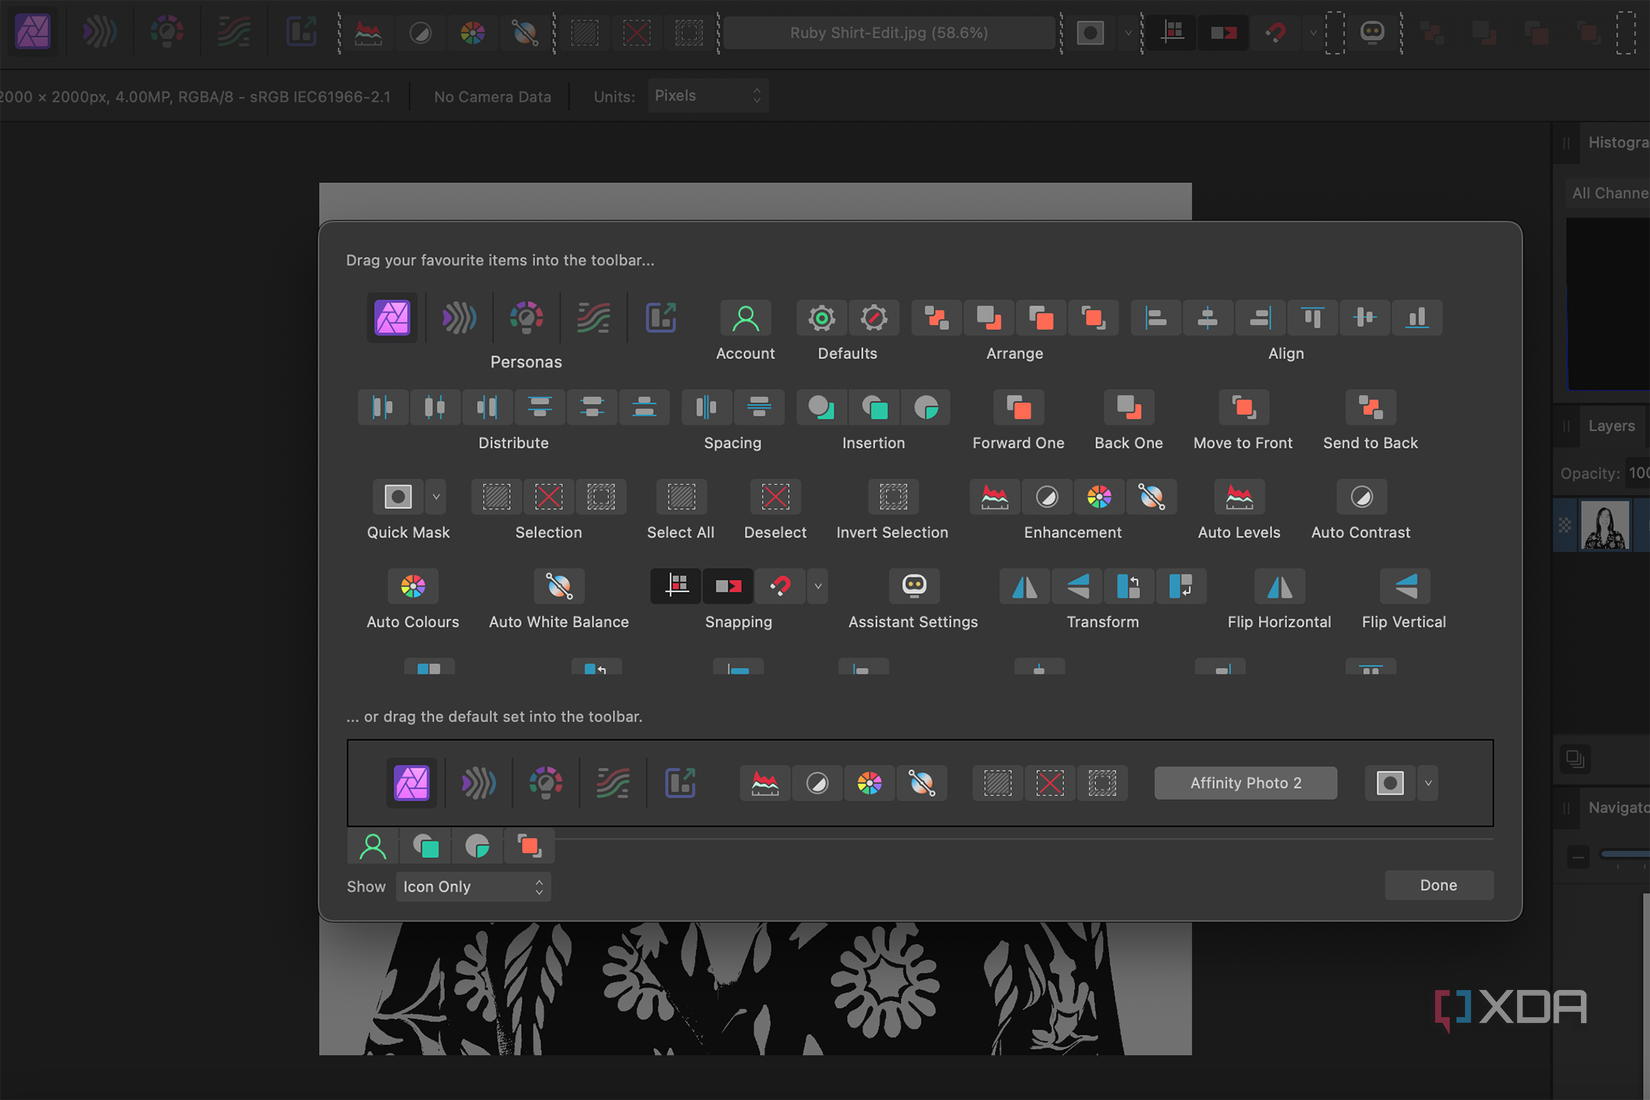Select the layer thumbnail in Layers panel
1650x1100 pixels.
click(x=1605, y=526)
